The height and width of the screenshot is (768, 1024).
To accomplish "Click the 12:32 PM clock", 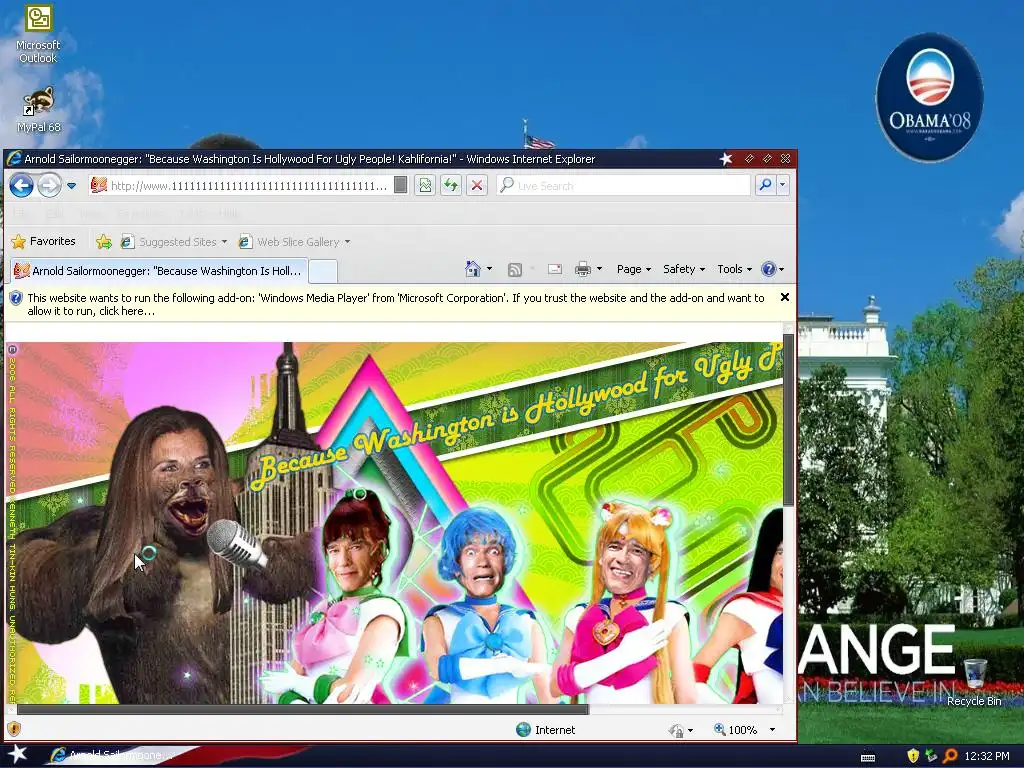I will tap(987, 756).
